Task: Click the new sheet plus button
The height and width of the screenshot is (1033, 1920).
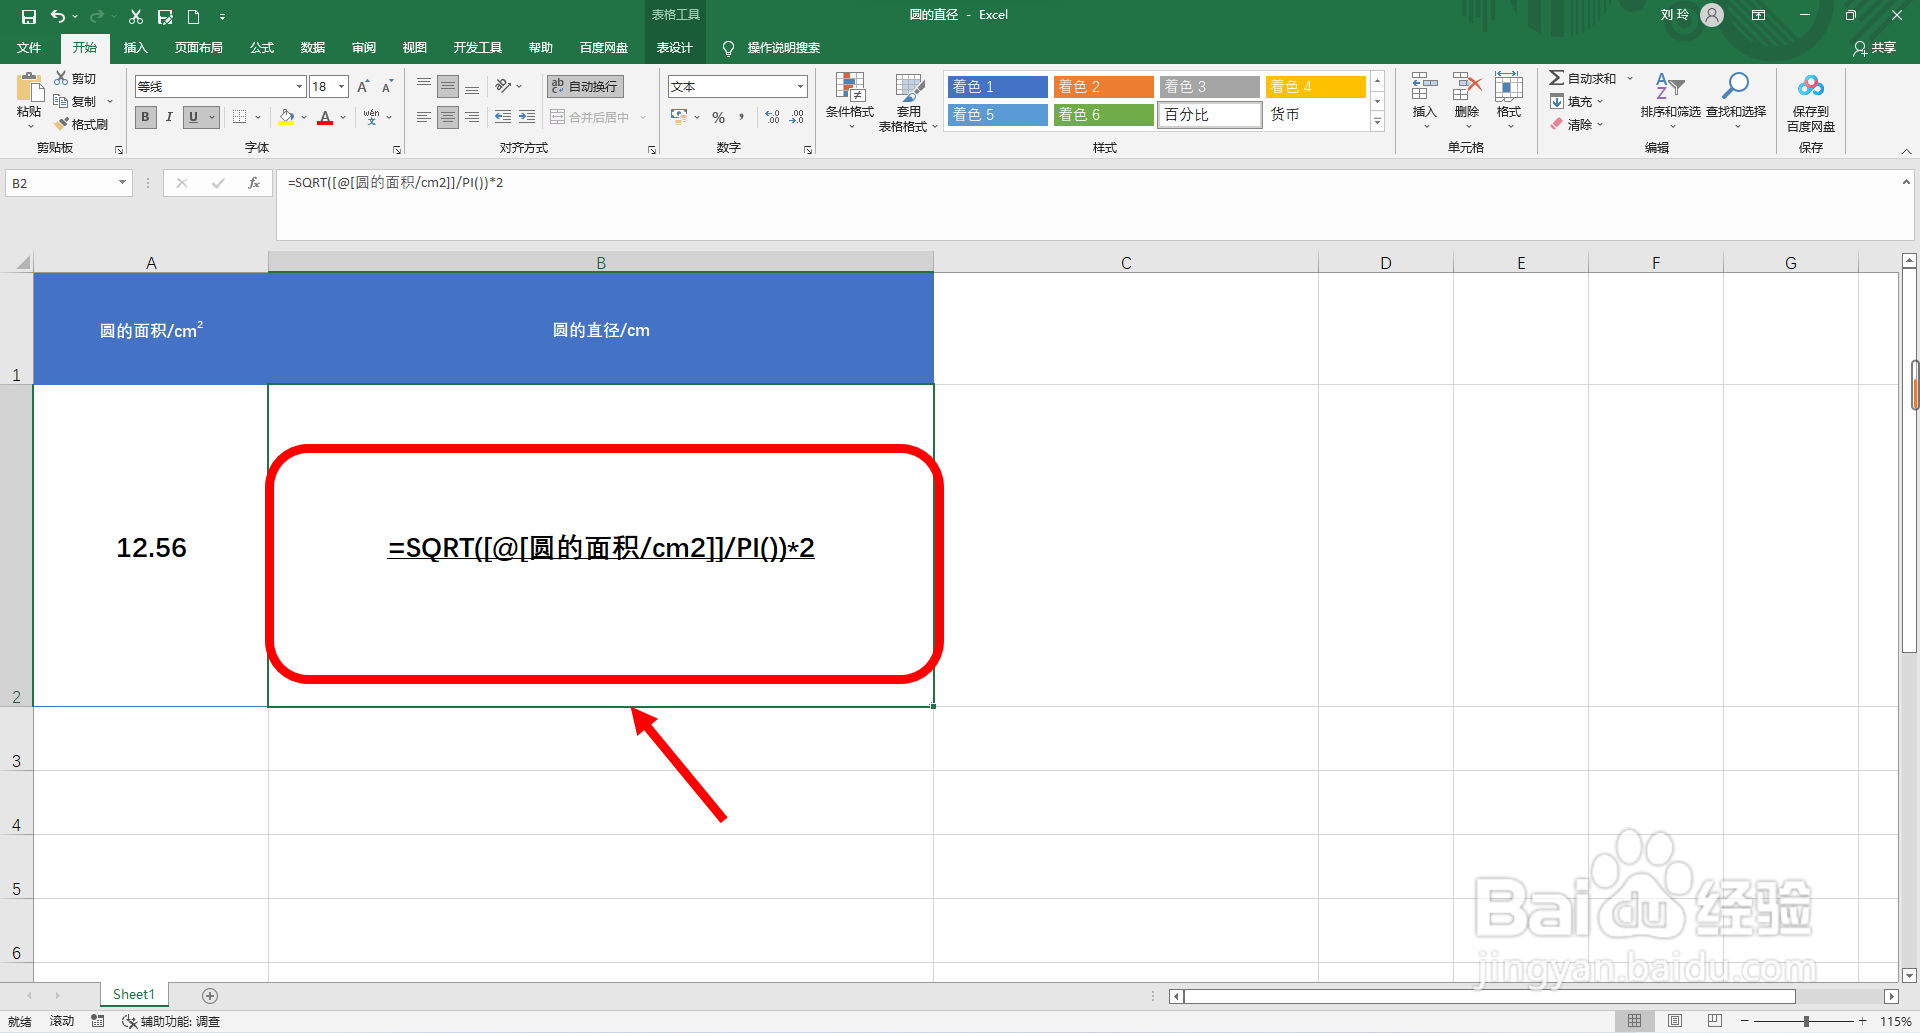Action: 210,995
